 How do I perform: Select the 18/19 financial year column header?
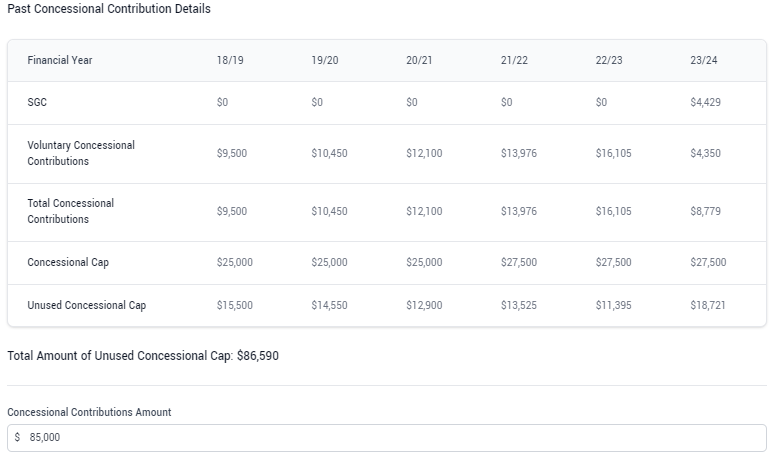click(x=230, y=60)
